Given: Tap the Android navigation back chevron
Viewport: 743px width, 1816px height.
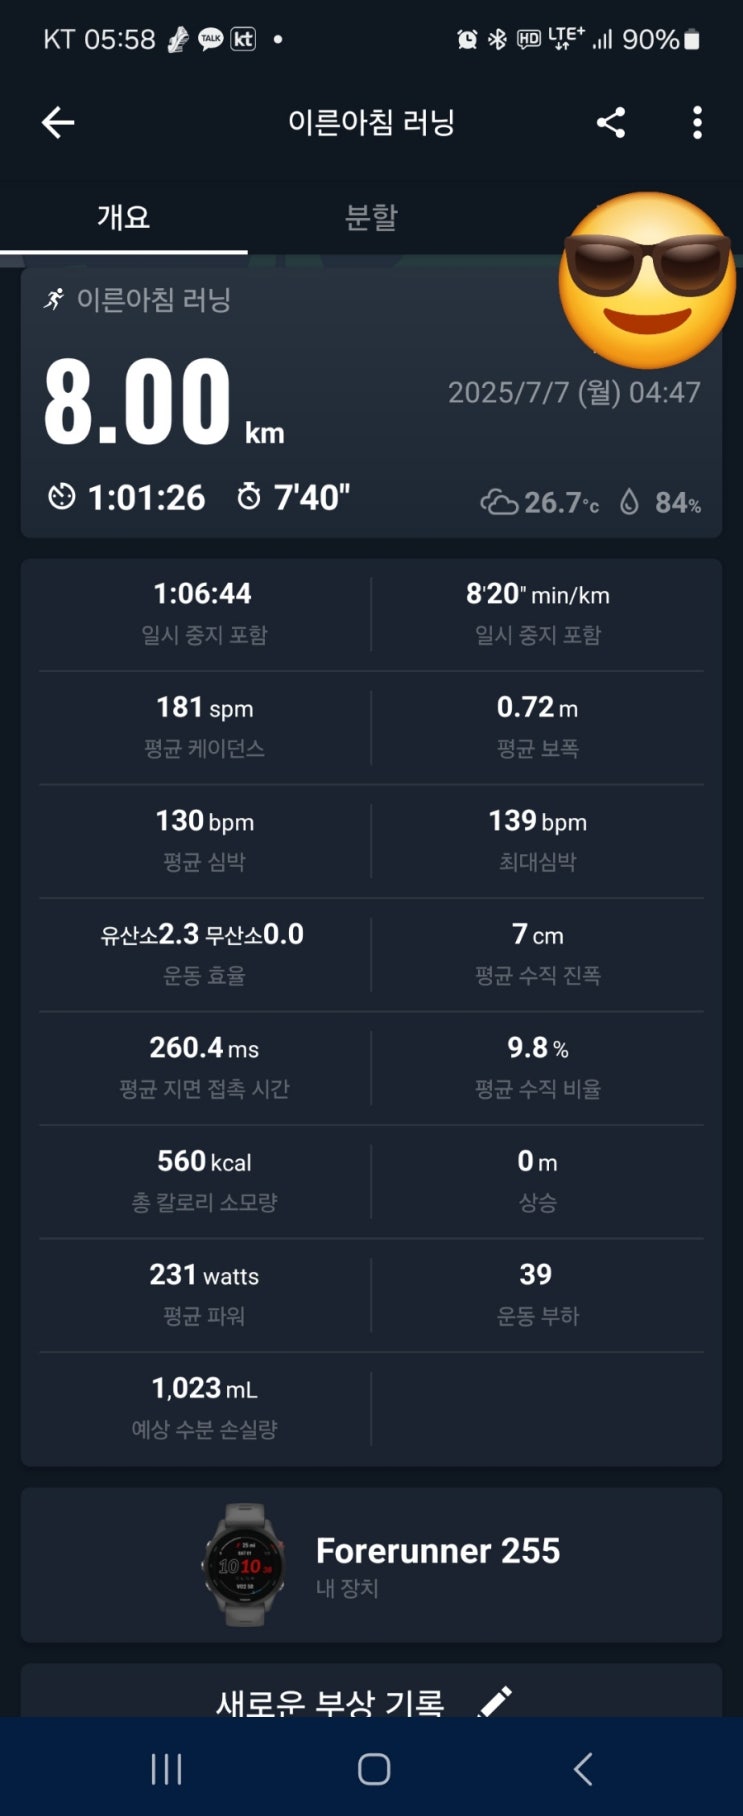Looking at the screenshot, I should point(583,1769).
